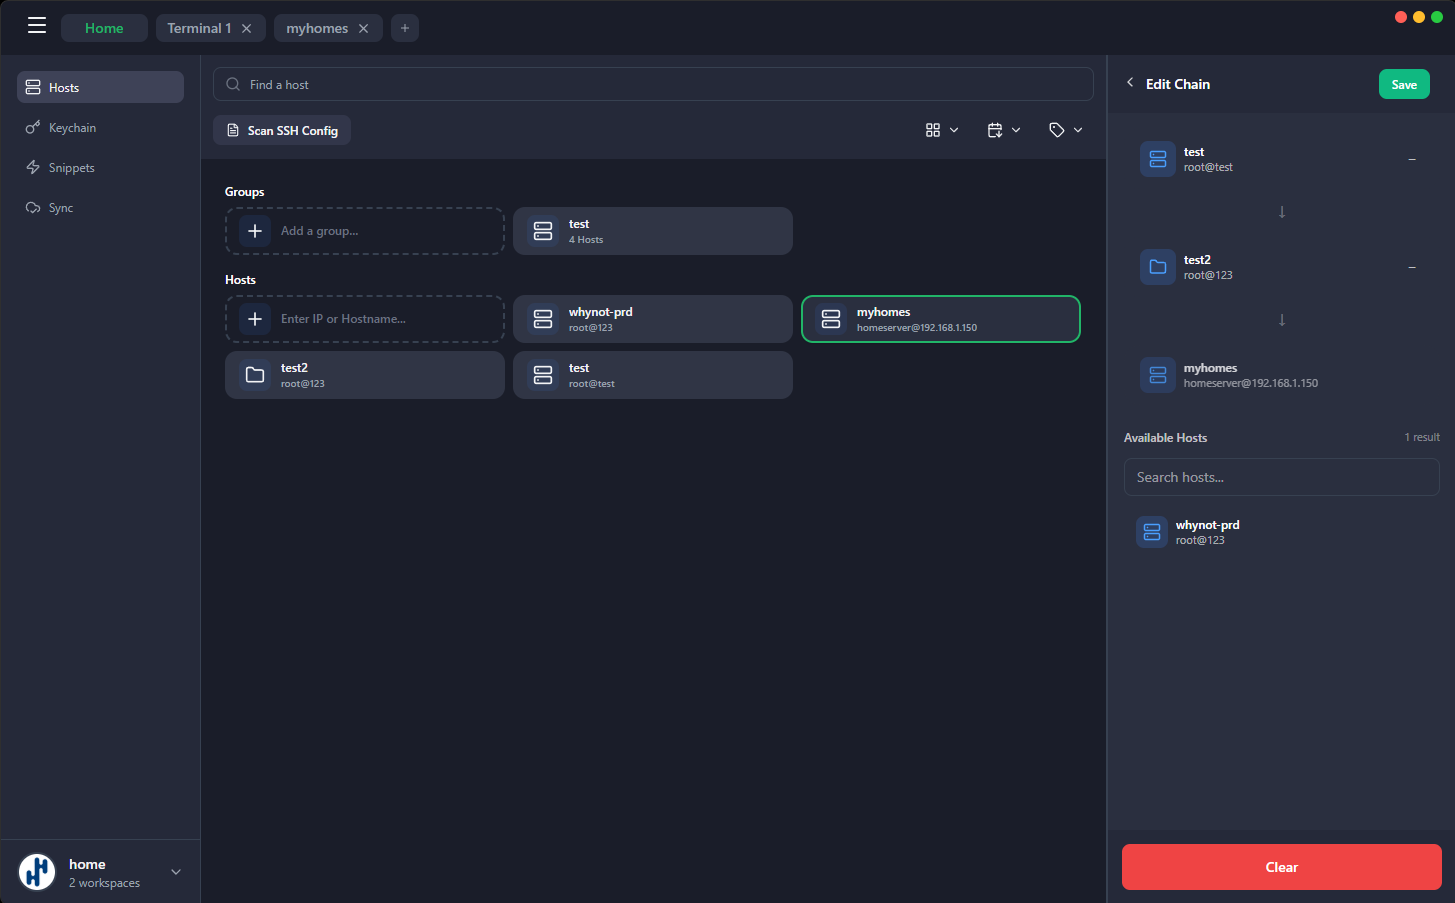
Task: Remove test2 from the chain
Action: [1412, 267]
